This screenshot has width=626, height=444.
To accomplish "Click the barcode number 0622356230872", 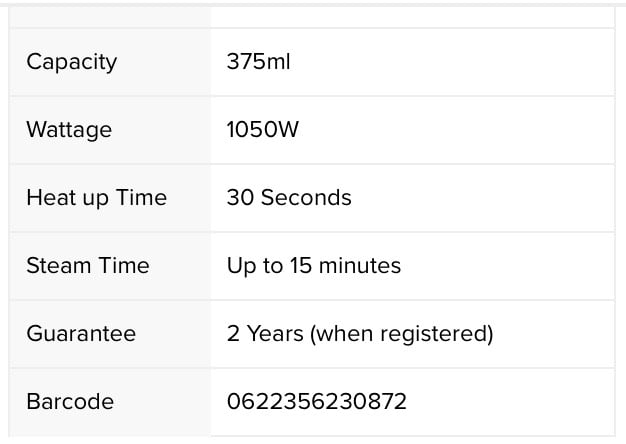I will [x=317, y=402].
